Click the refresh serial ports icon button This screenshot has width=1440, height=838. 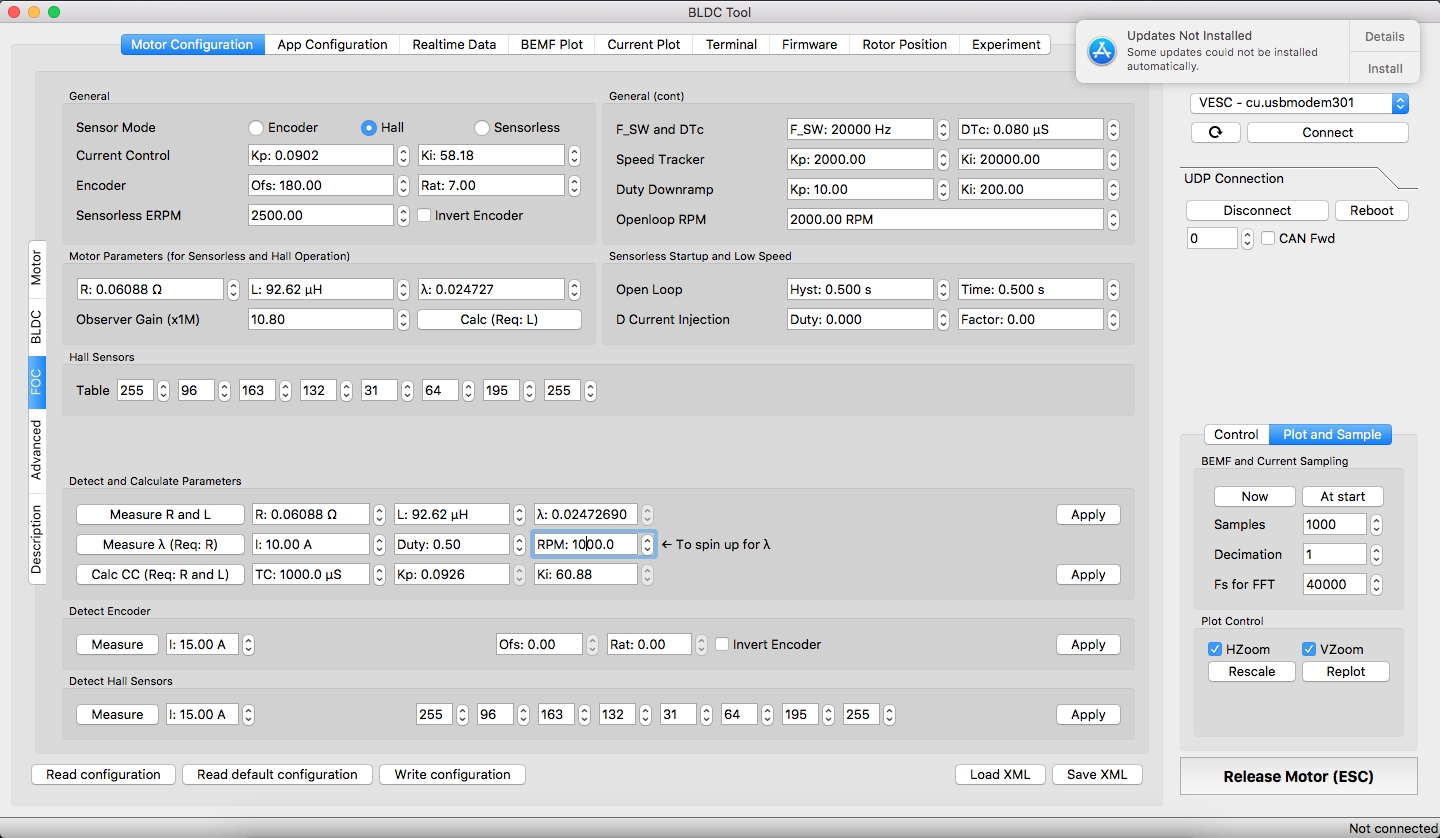point(1216,132)
